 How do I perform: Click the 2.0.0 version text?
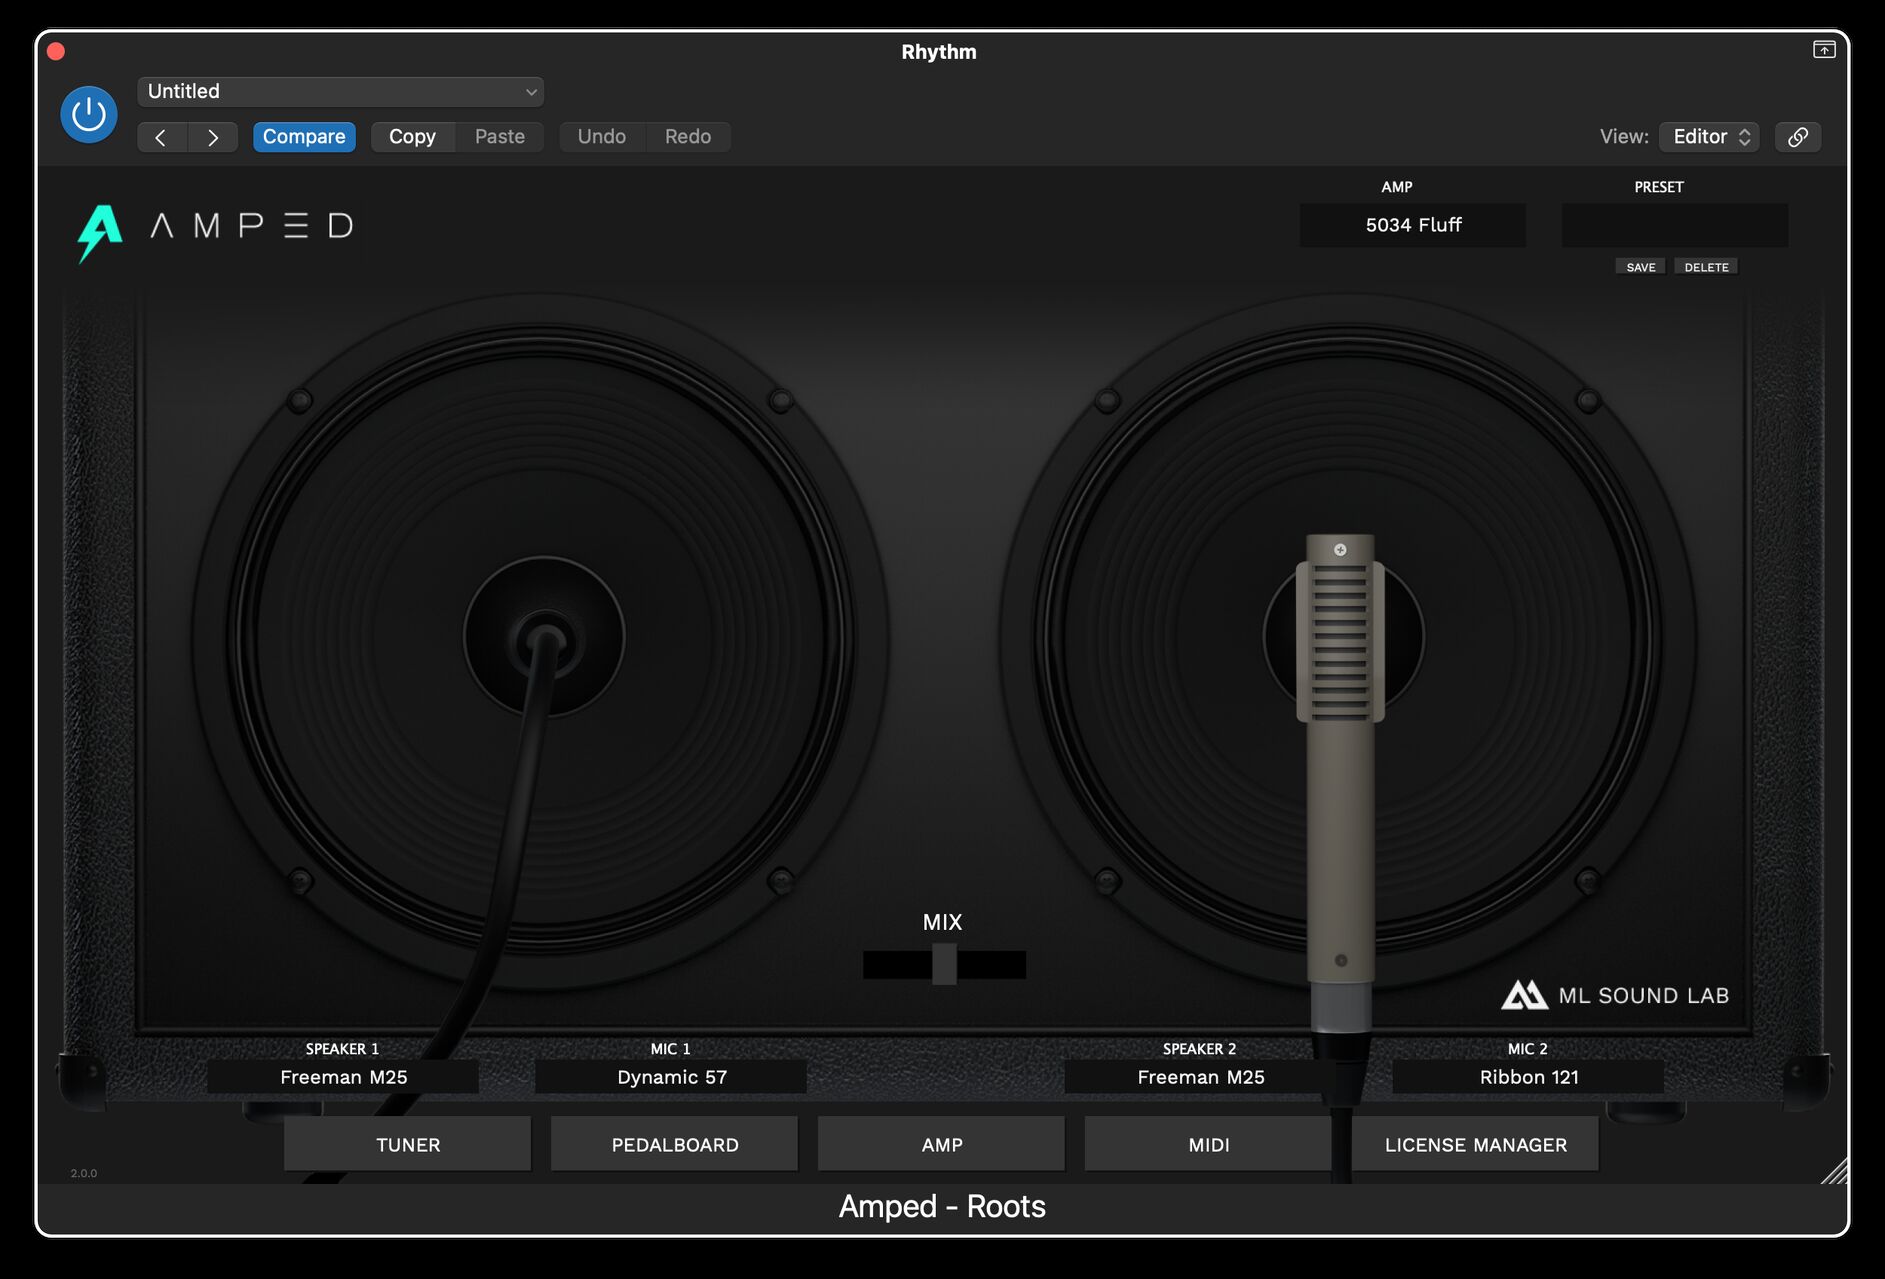click(84, 1173)
